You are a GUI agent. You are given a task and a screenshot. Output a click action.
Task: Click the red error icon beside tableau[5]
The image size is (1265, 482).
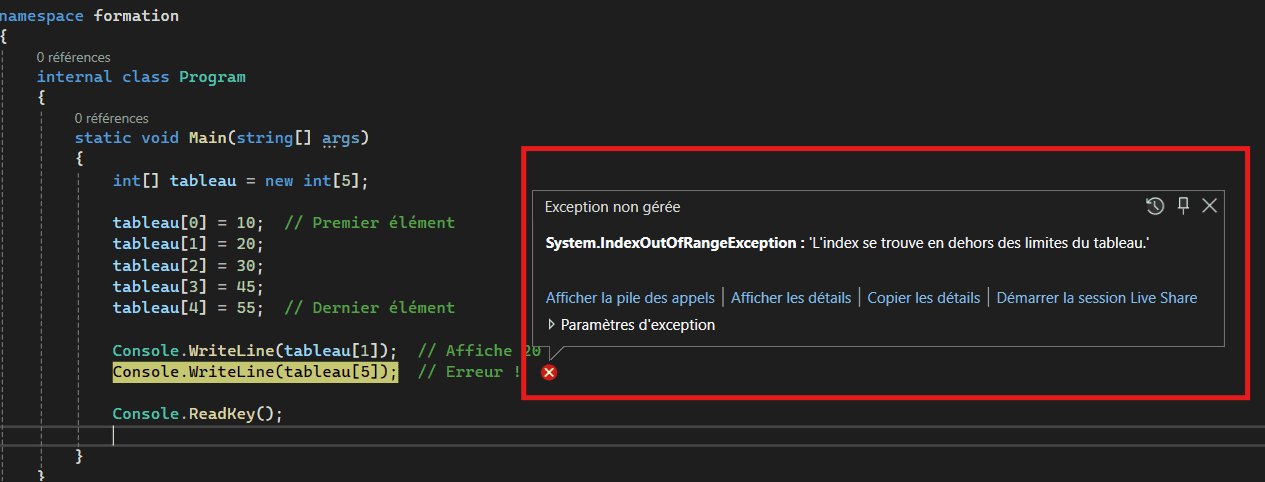click(549, 372)
